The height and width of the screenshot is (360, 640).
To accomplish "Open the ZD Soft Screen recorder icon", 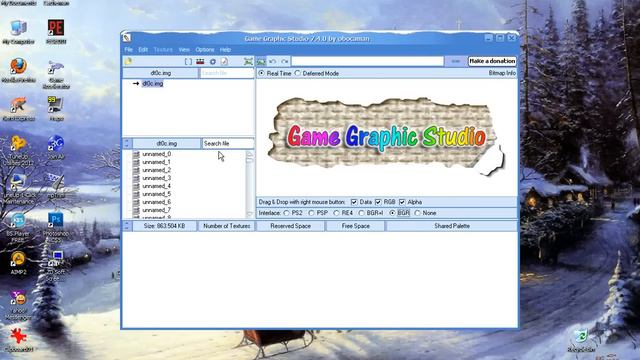I will coord(56,265).
